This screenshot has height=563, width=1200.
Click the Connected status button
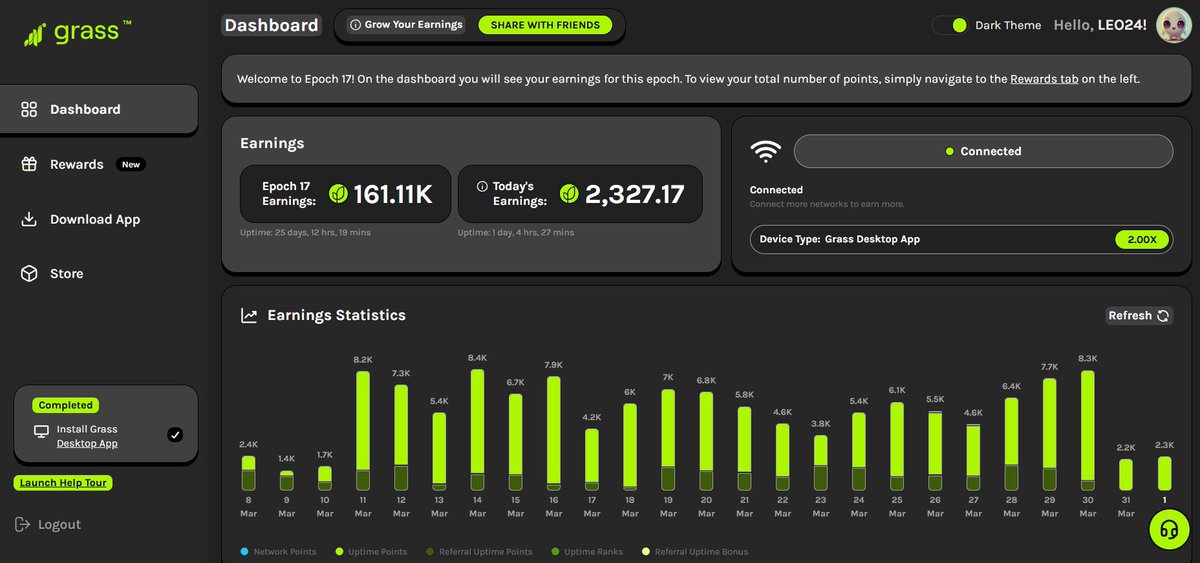pyautogui.click(x=983, y=151)
